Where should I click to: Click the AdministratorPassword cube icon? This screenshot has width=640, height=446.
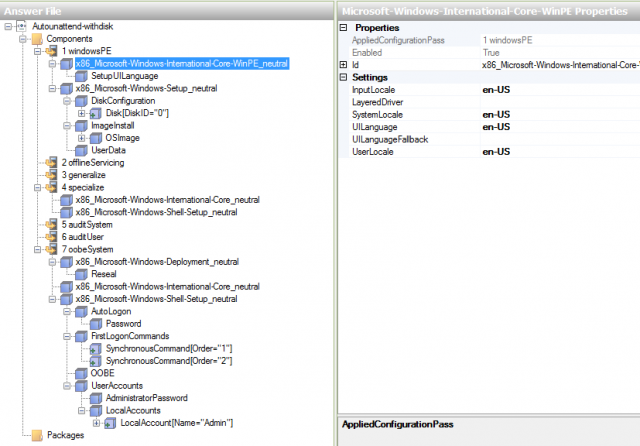[96, 398]
